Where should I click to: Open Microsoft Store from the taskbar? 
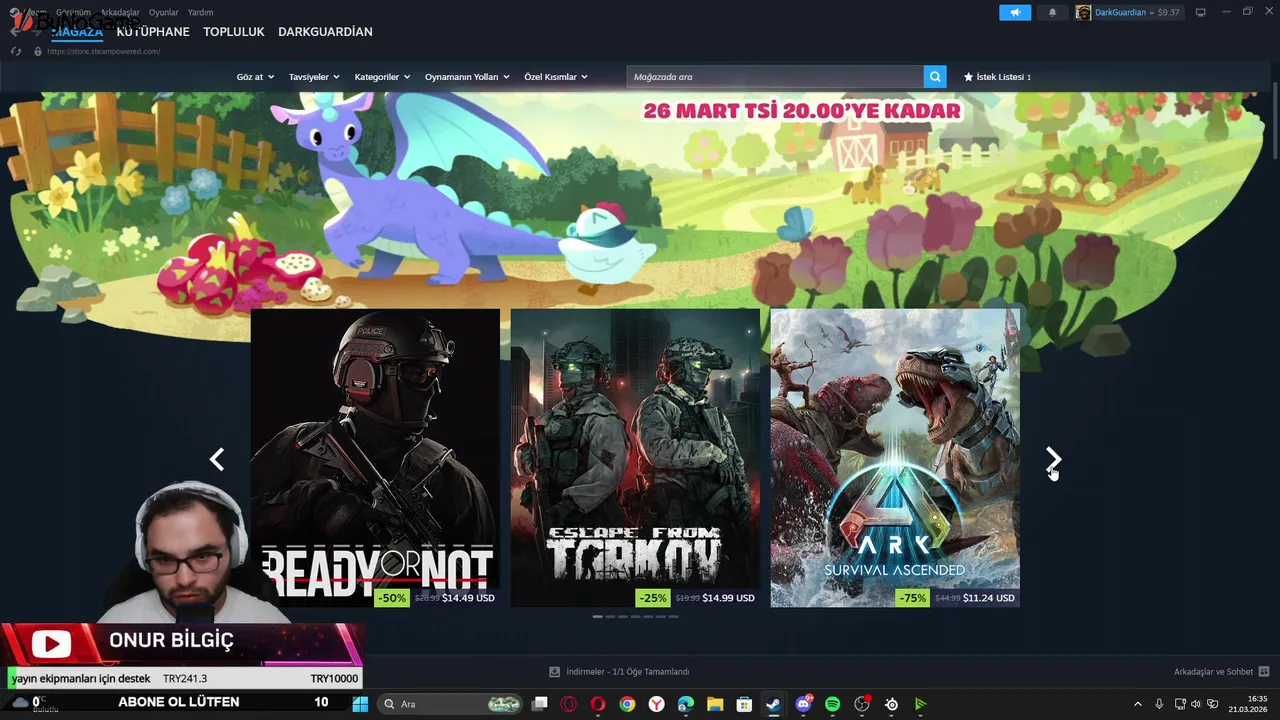point(744,704)
